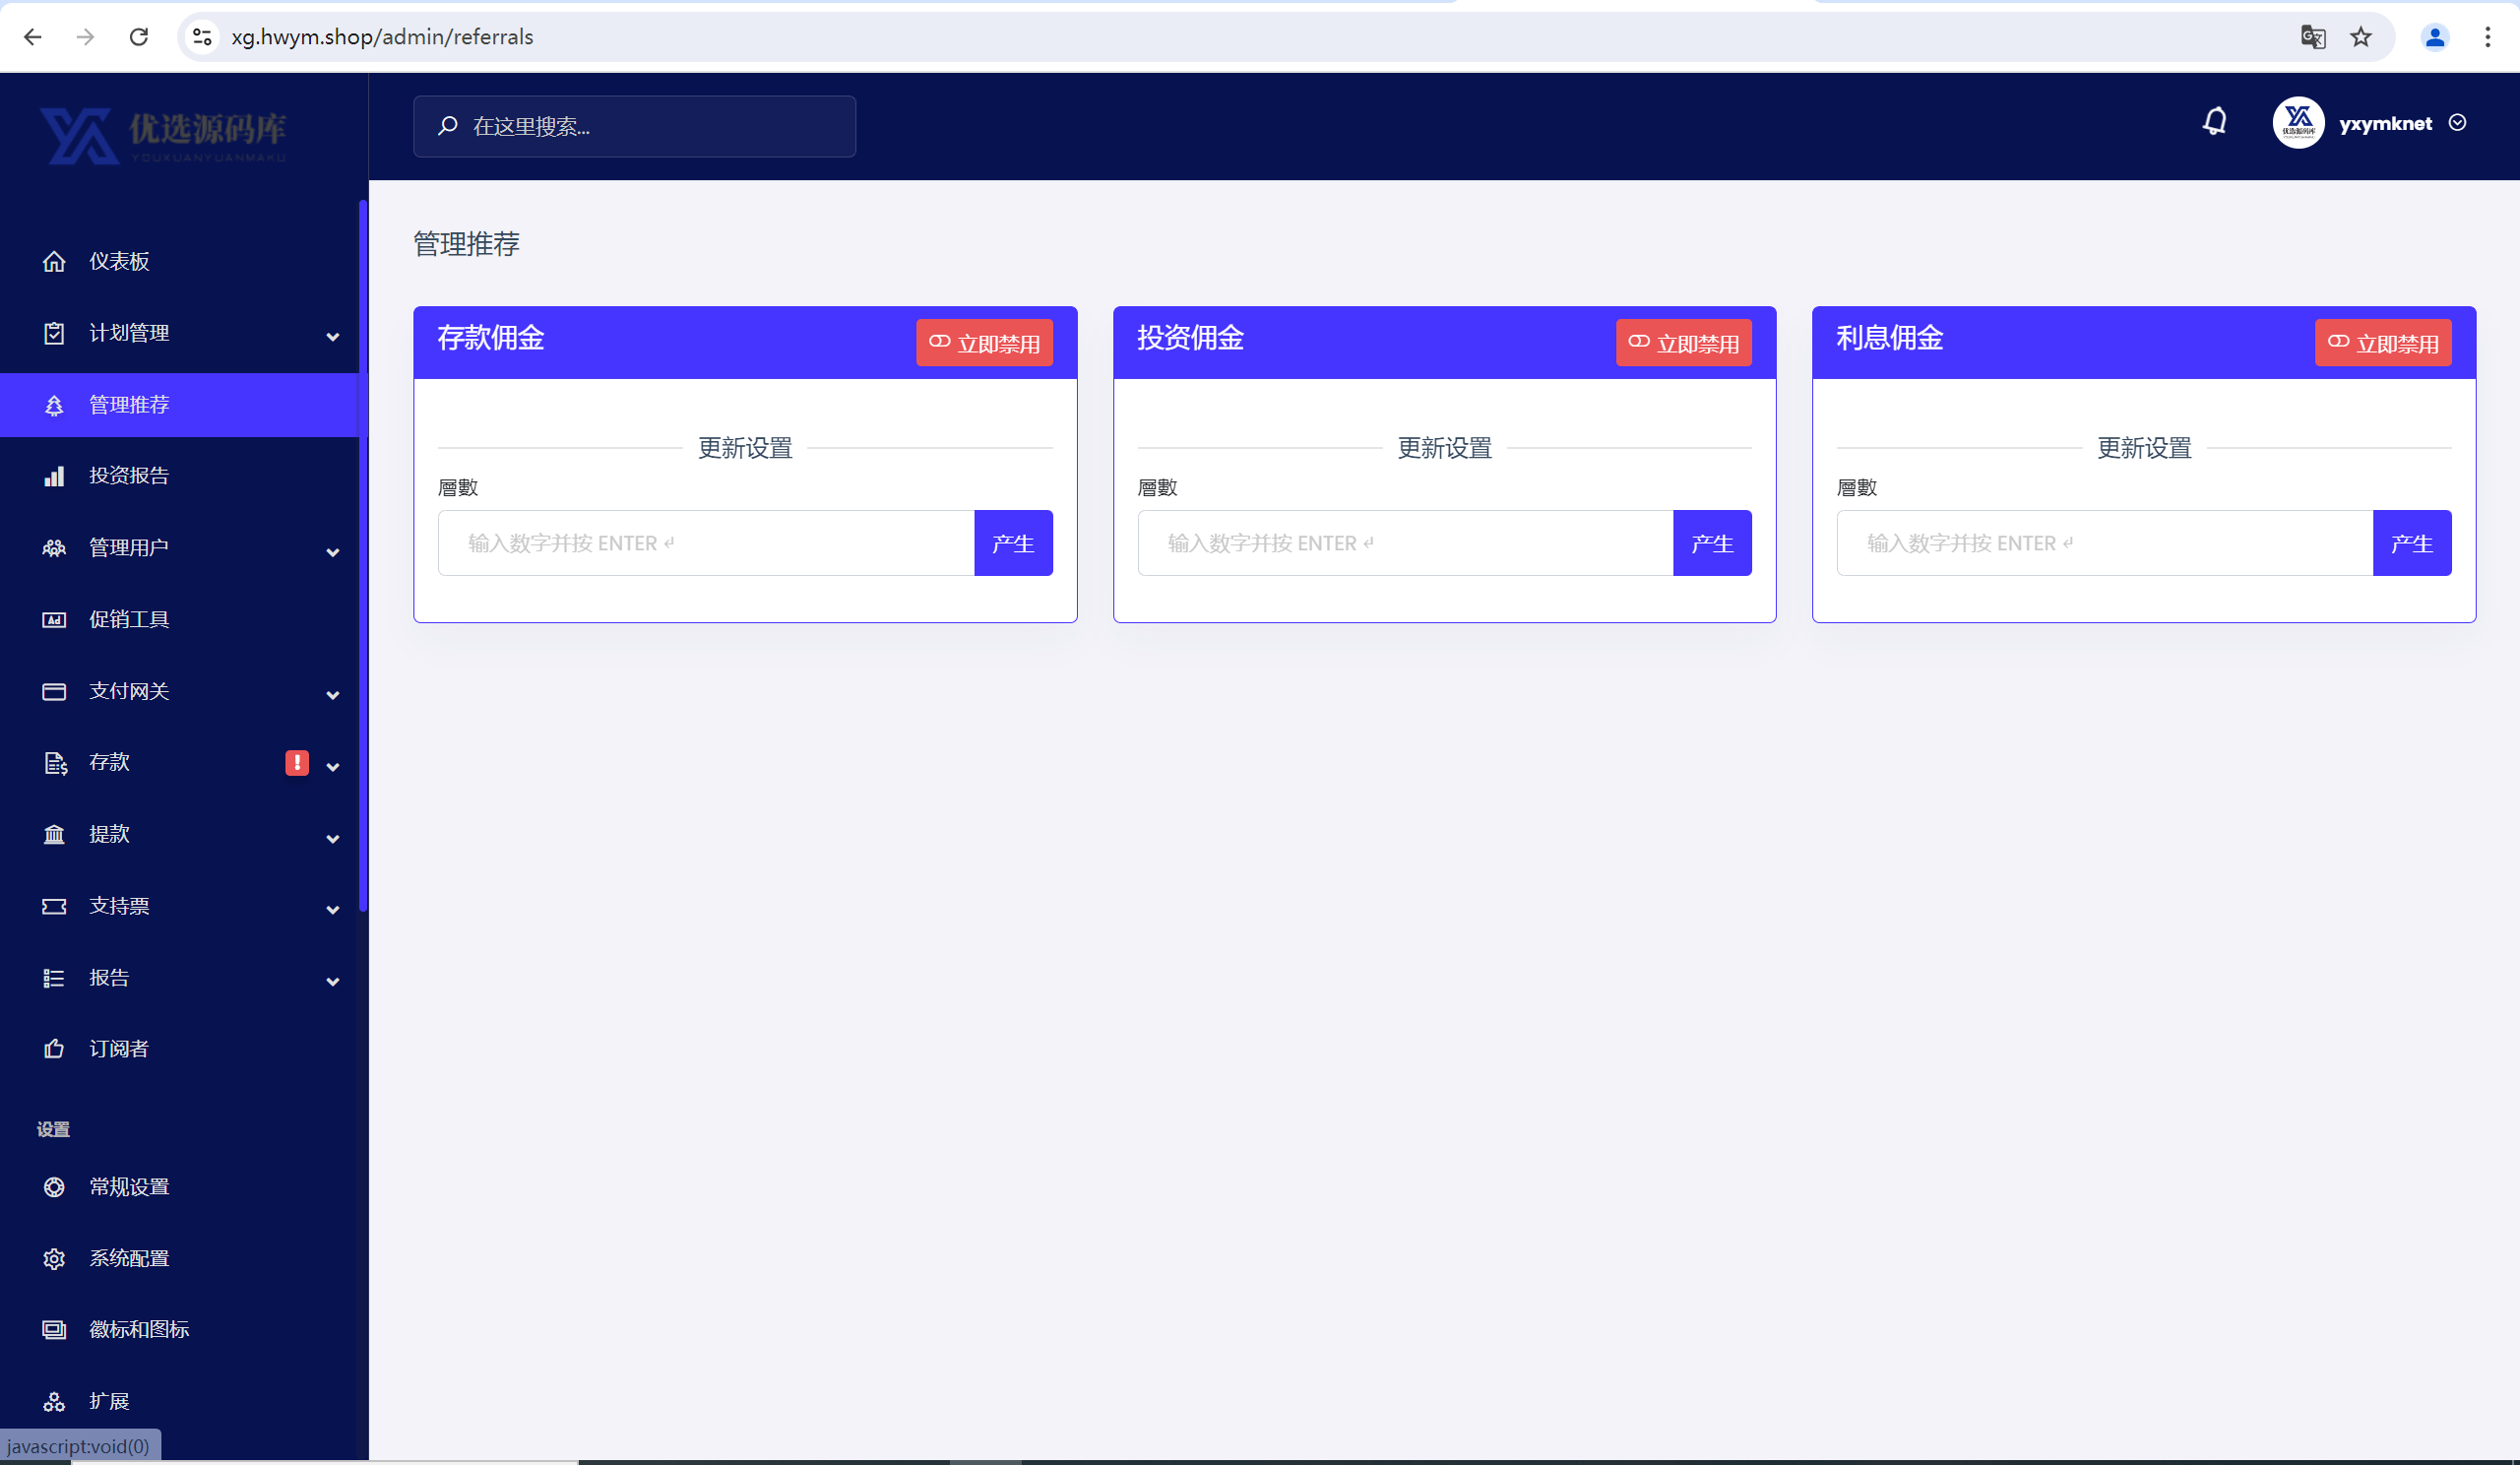Click the dashboard home icon
The height and width of the screenshot is (1465, 2520).
tap(54, 261)
